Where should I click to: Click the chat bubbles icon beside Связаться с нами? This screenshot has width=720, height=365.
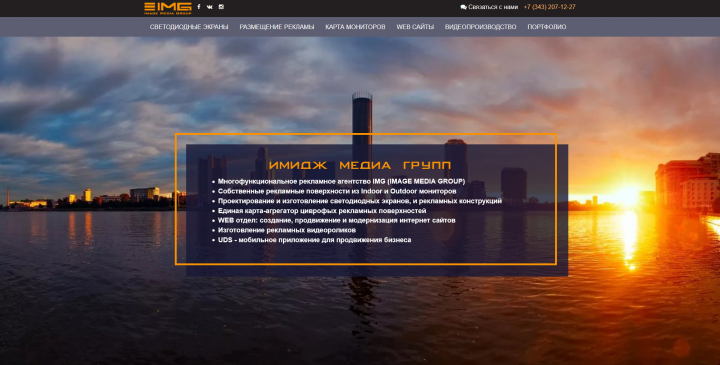[x=463, y=7]
